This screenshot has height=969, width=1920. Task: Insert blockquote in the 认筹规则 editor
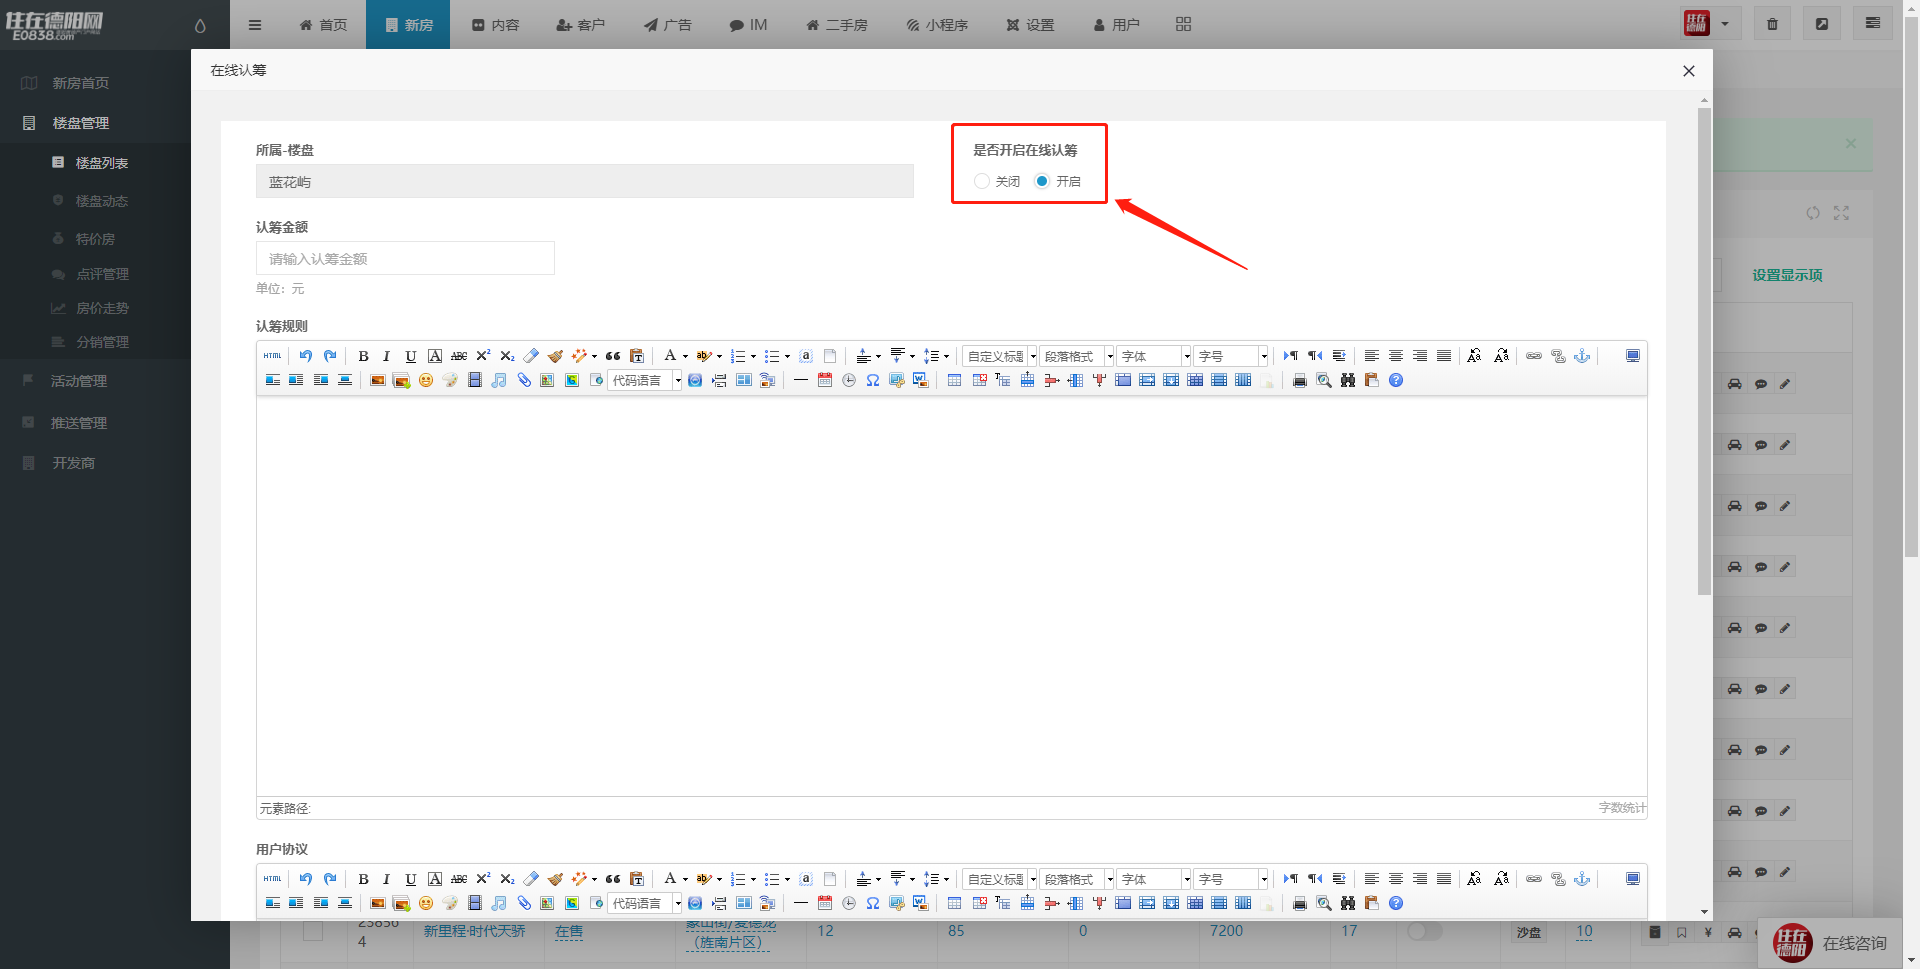pyautogui.click(x=613, y=356)
